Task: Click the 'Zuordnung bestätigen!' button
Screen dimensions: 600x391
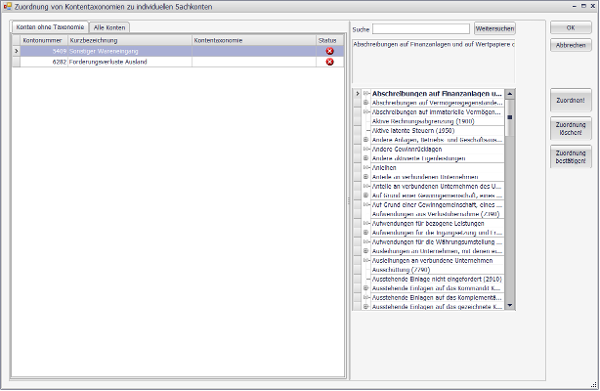Action: point(571,157)
